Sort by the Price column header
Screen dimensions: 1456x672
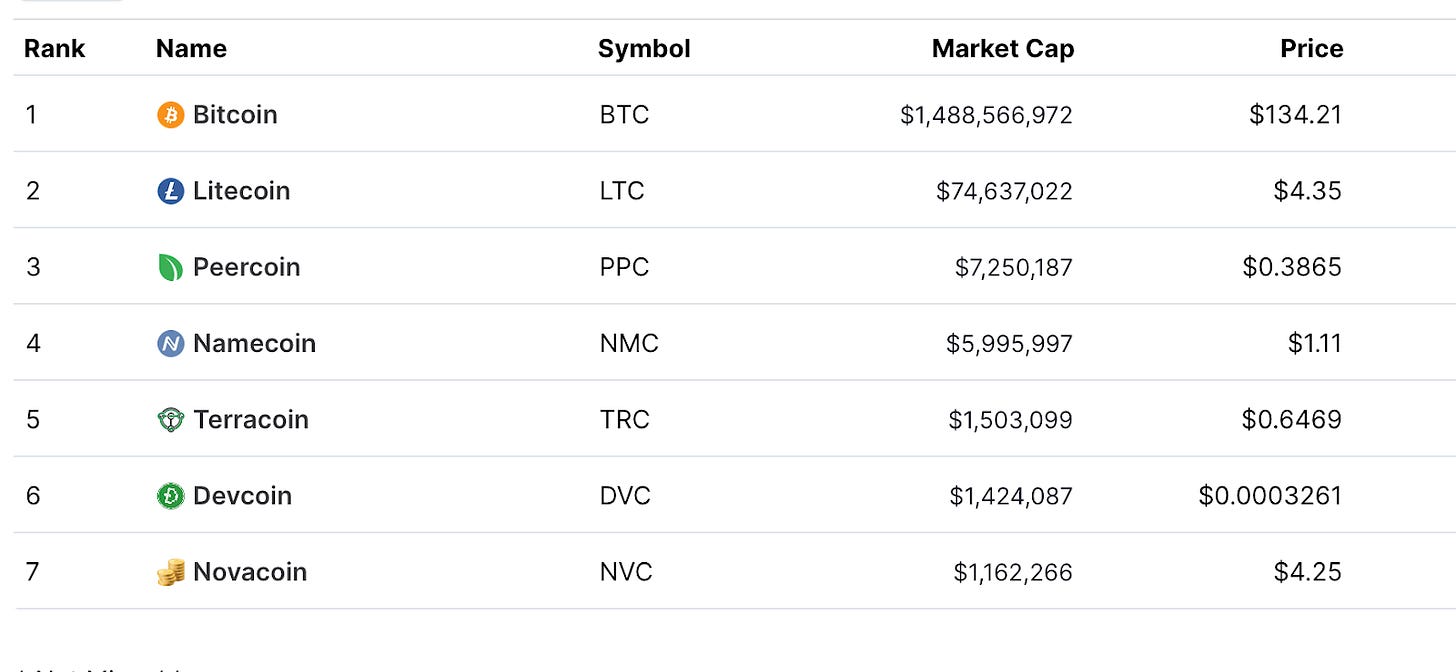click(1311, 49)
